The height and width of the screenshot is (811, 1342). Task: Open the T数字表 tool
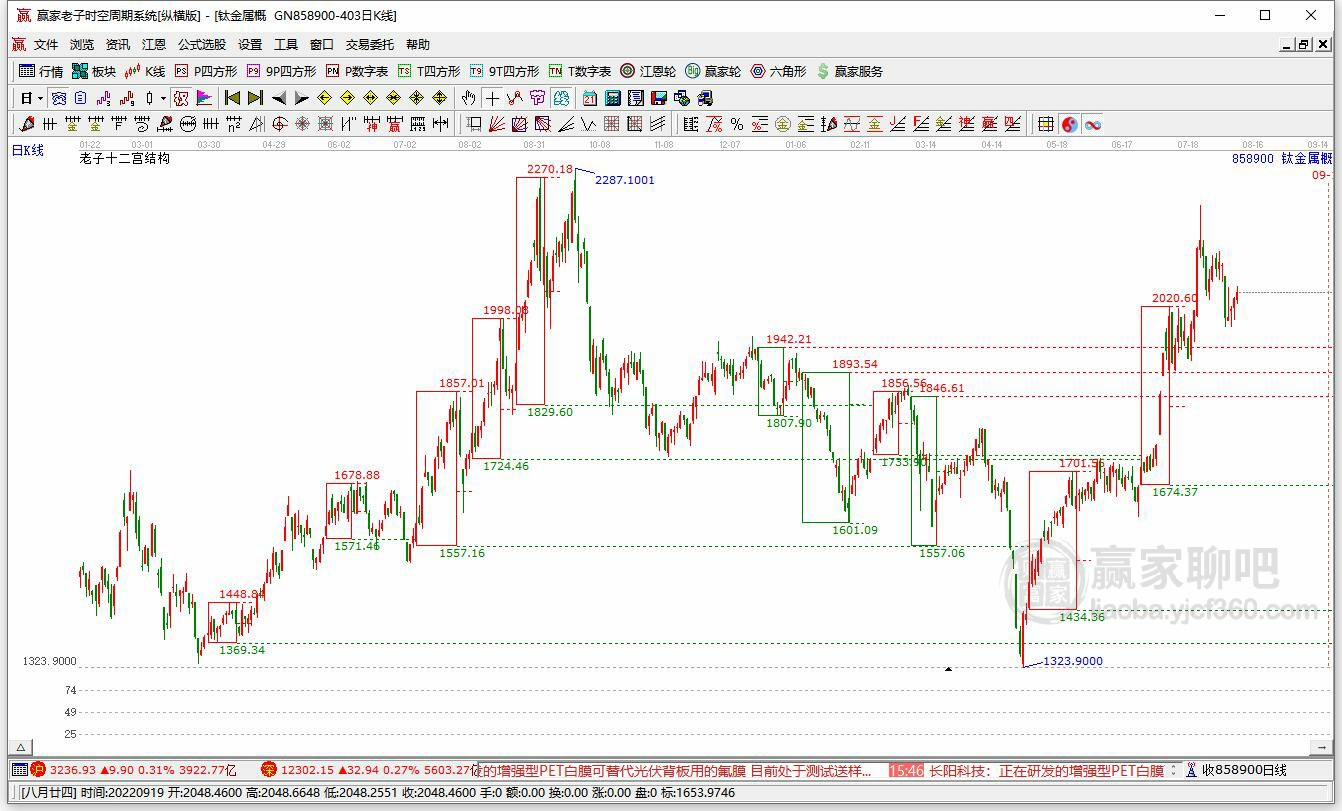pyautogui.click(x=580, y=71)
